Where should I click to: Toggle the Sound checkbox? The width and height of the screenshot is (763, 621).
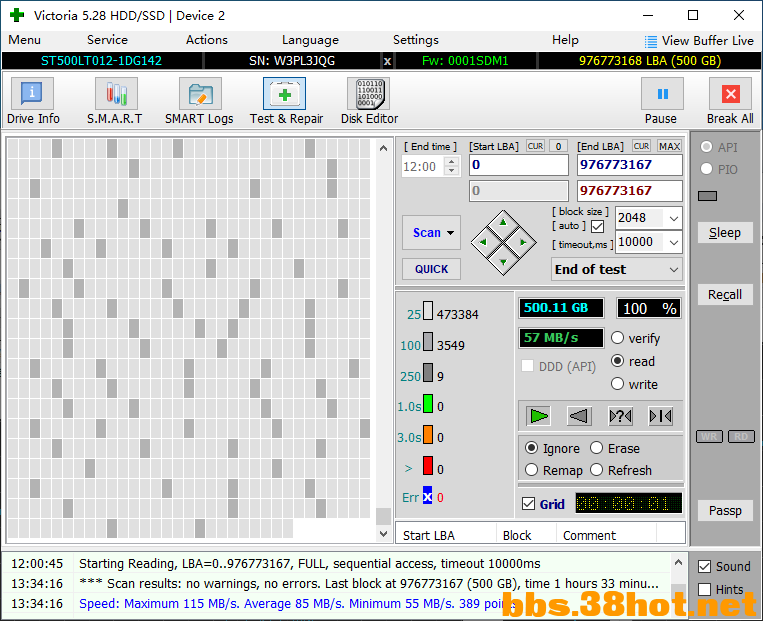[x=704, y=566]
